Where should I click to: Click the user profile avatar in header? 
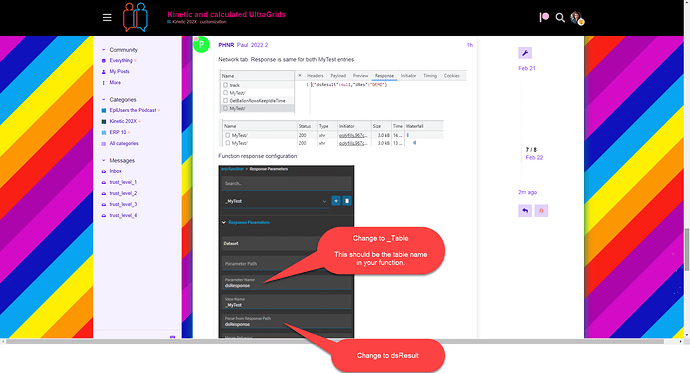576,18
